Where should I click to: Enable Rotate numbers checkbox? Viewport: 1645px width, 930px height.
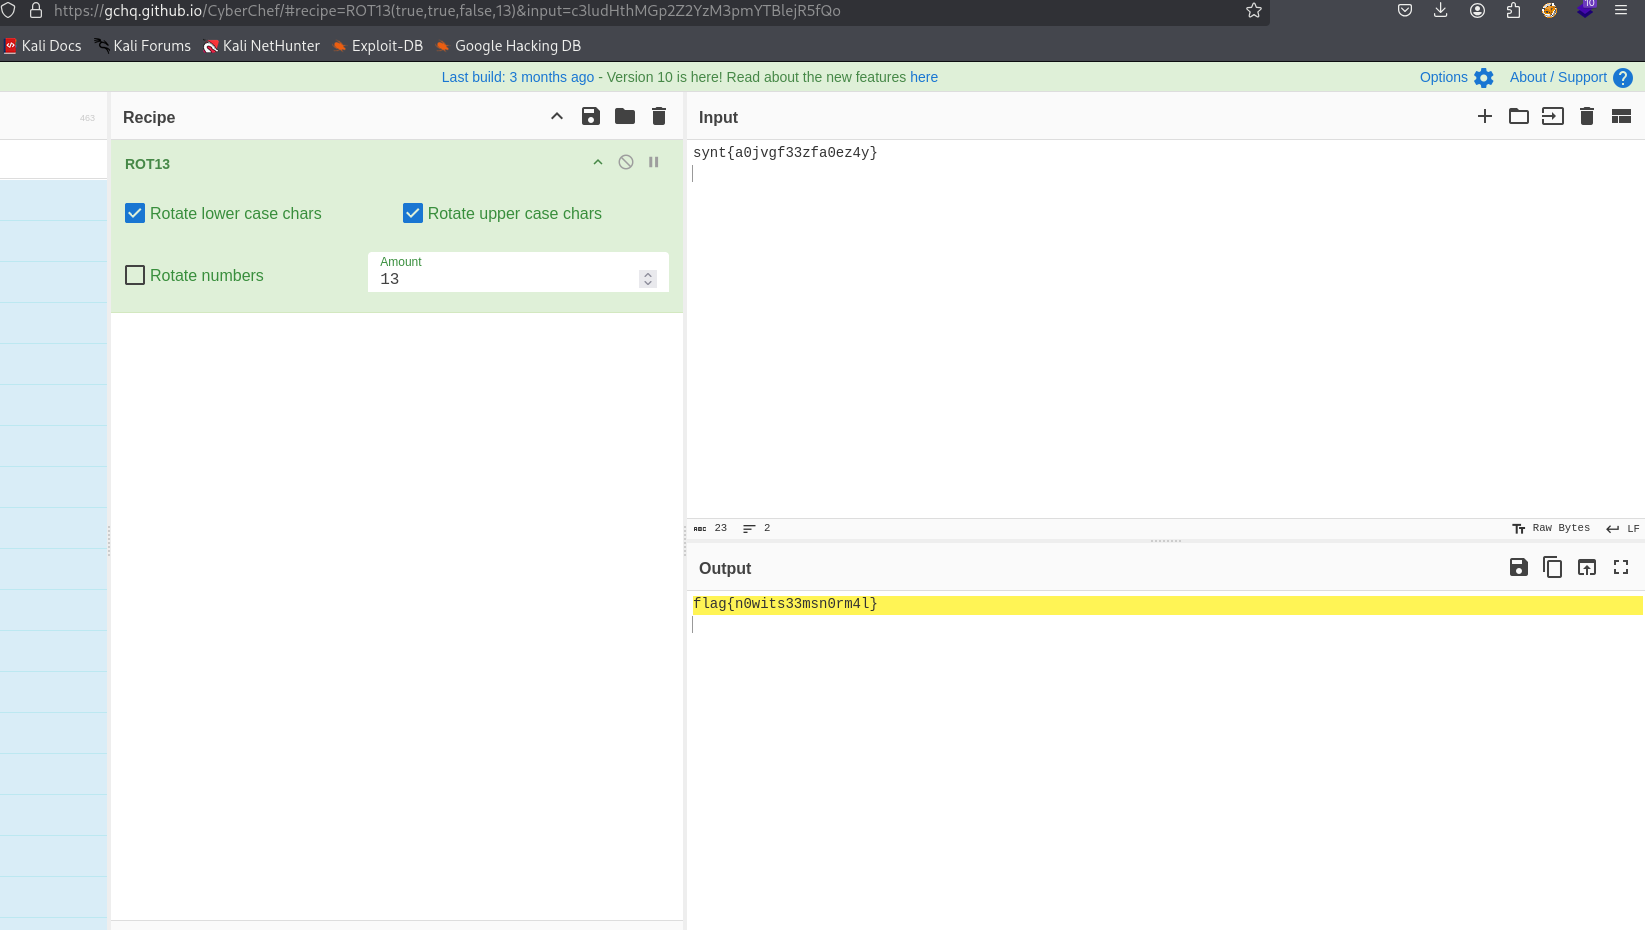(x=135, y=275)
